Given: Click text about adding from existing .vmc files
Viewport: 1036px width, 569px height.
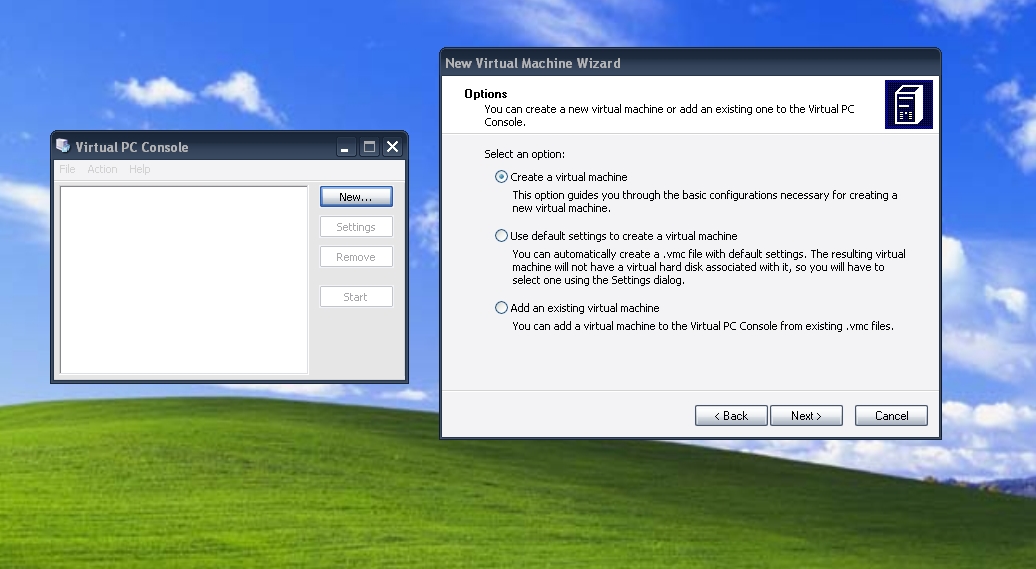Looking at the screenshot, I should [703, 326].
